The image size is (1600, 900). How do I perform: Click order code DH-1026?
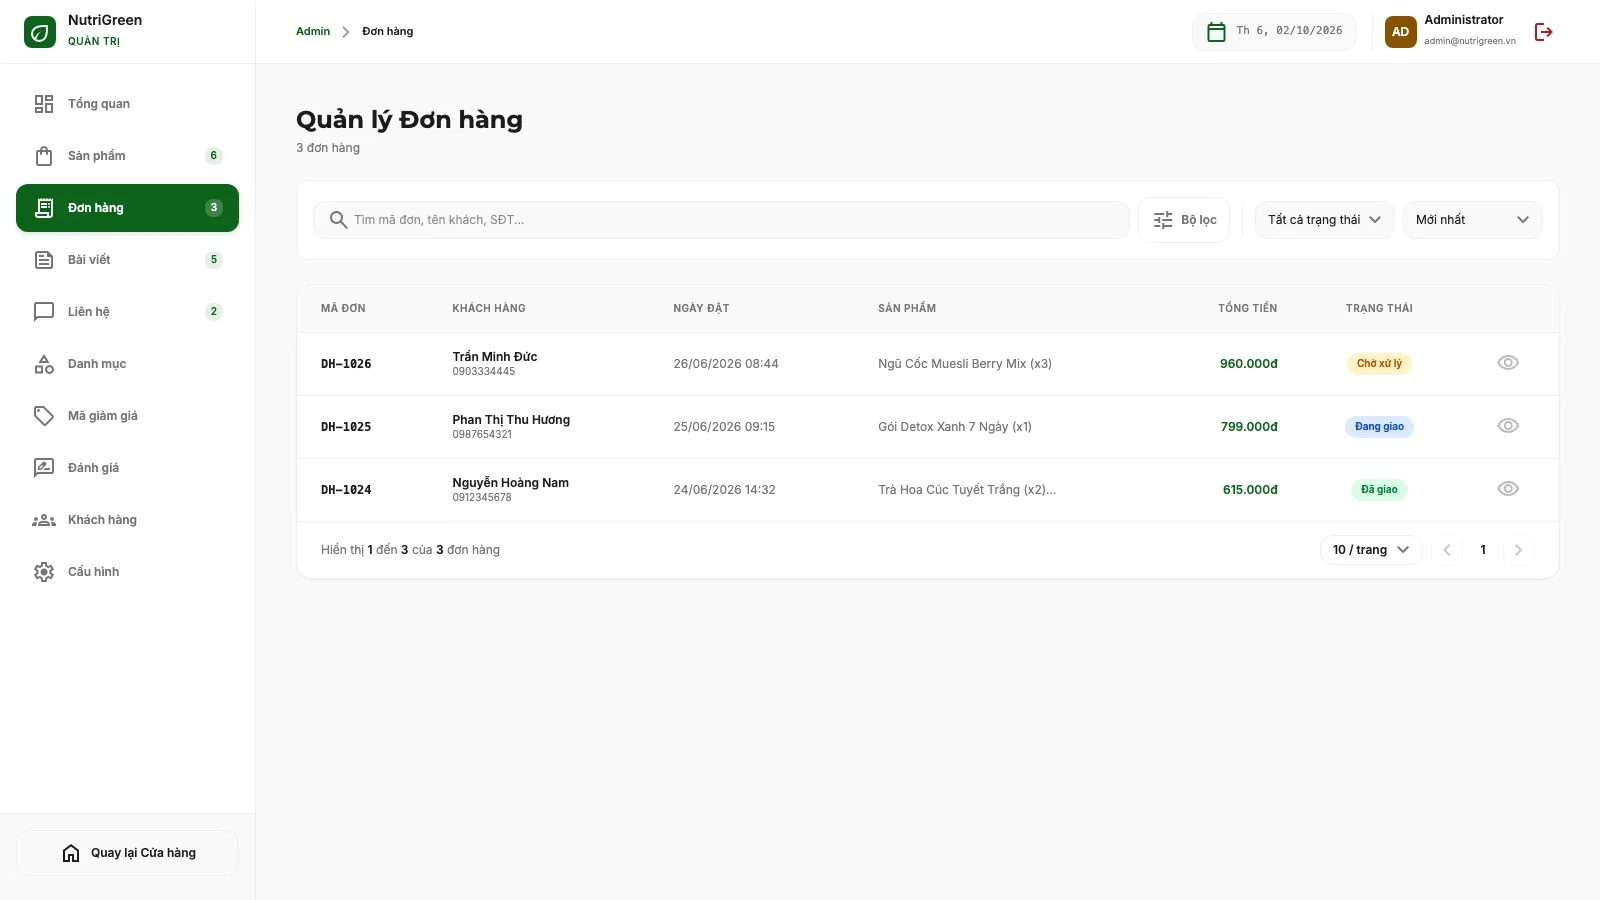point(346,364)
